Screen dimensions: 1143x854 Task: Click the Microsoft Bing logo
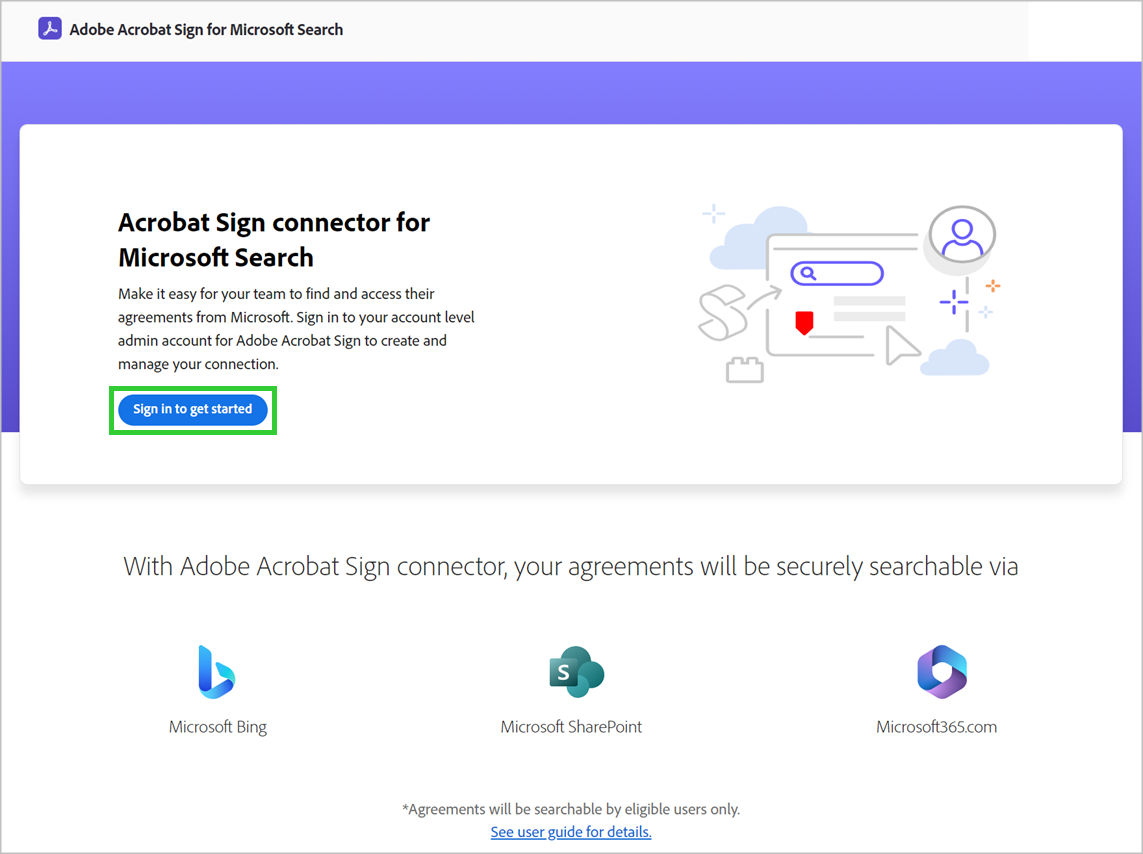[x=216, y=672]
